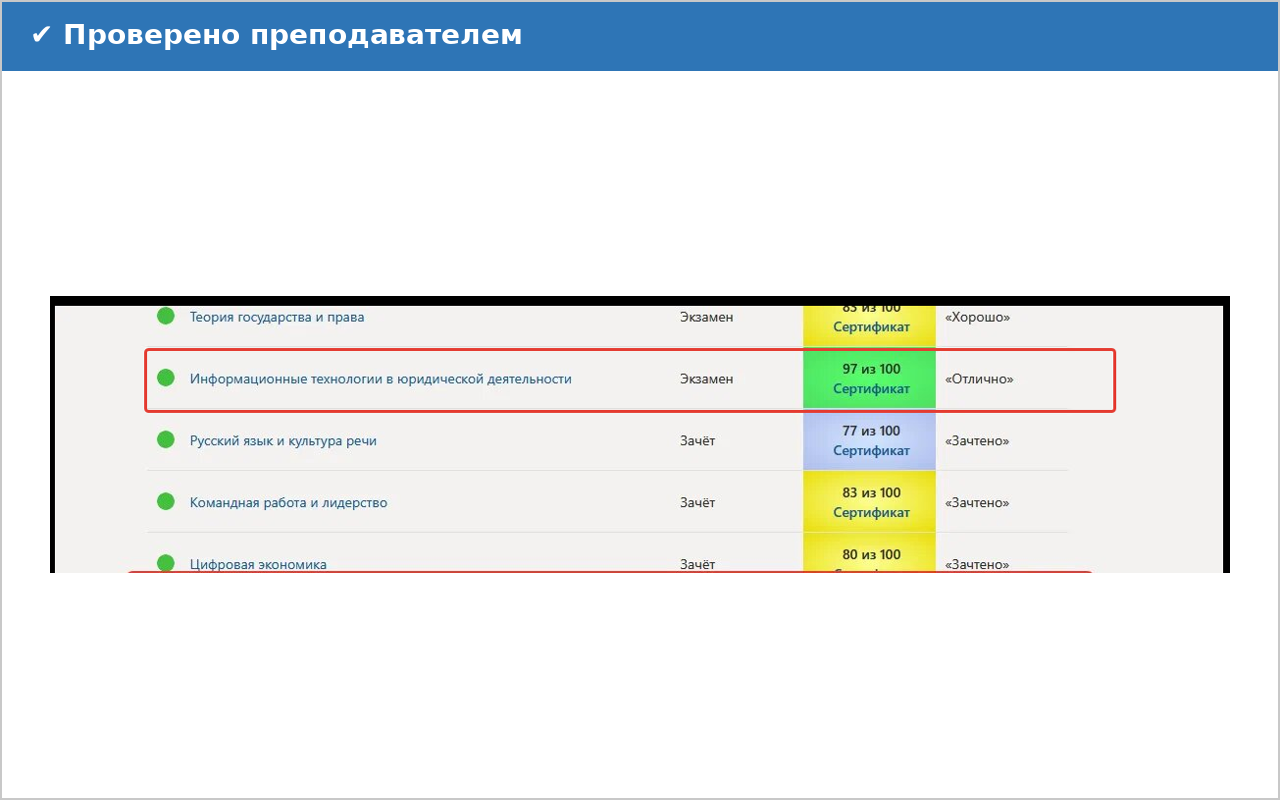Click the checkmark icon in the blue header
Viewport: 1280px width, 800px height.
(x=41, y=35)
